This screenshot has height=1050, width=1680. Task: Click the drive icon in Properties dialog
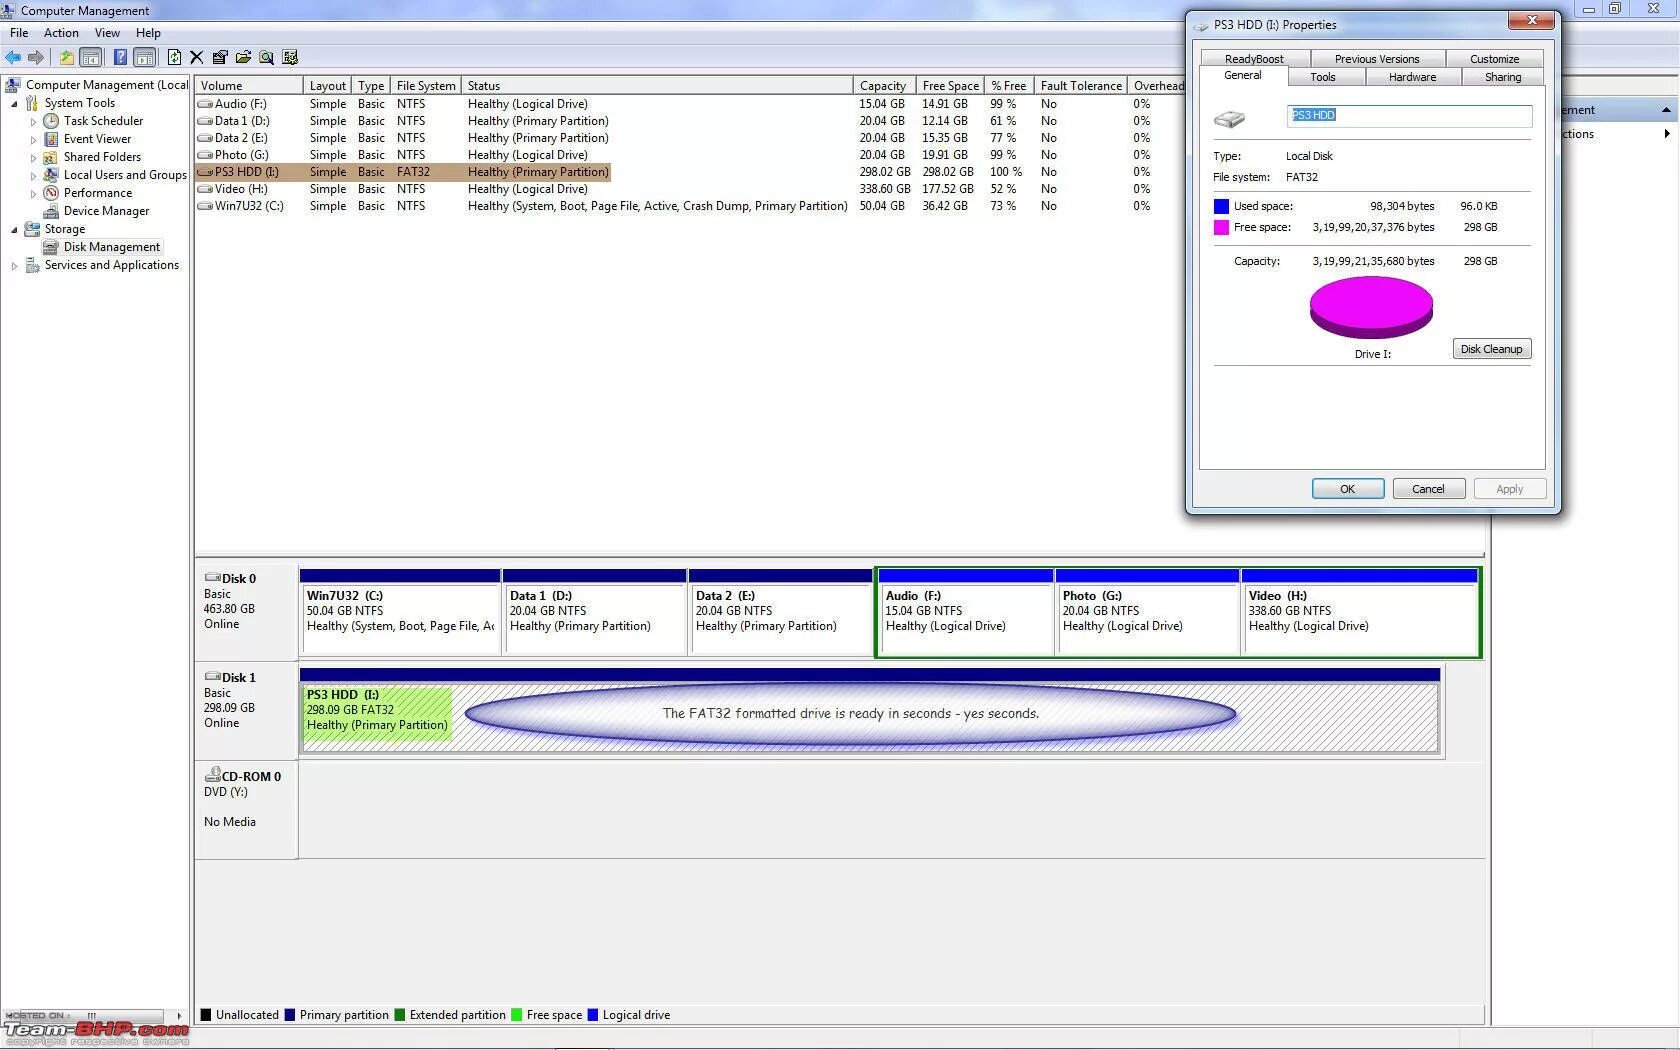pos(1229,120)
